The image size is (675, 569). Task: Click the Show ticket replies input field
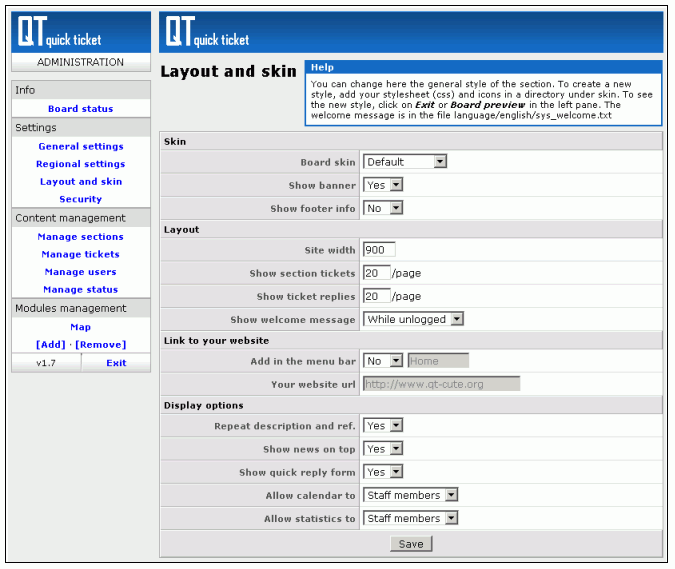(376, 296)
